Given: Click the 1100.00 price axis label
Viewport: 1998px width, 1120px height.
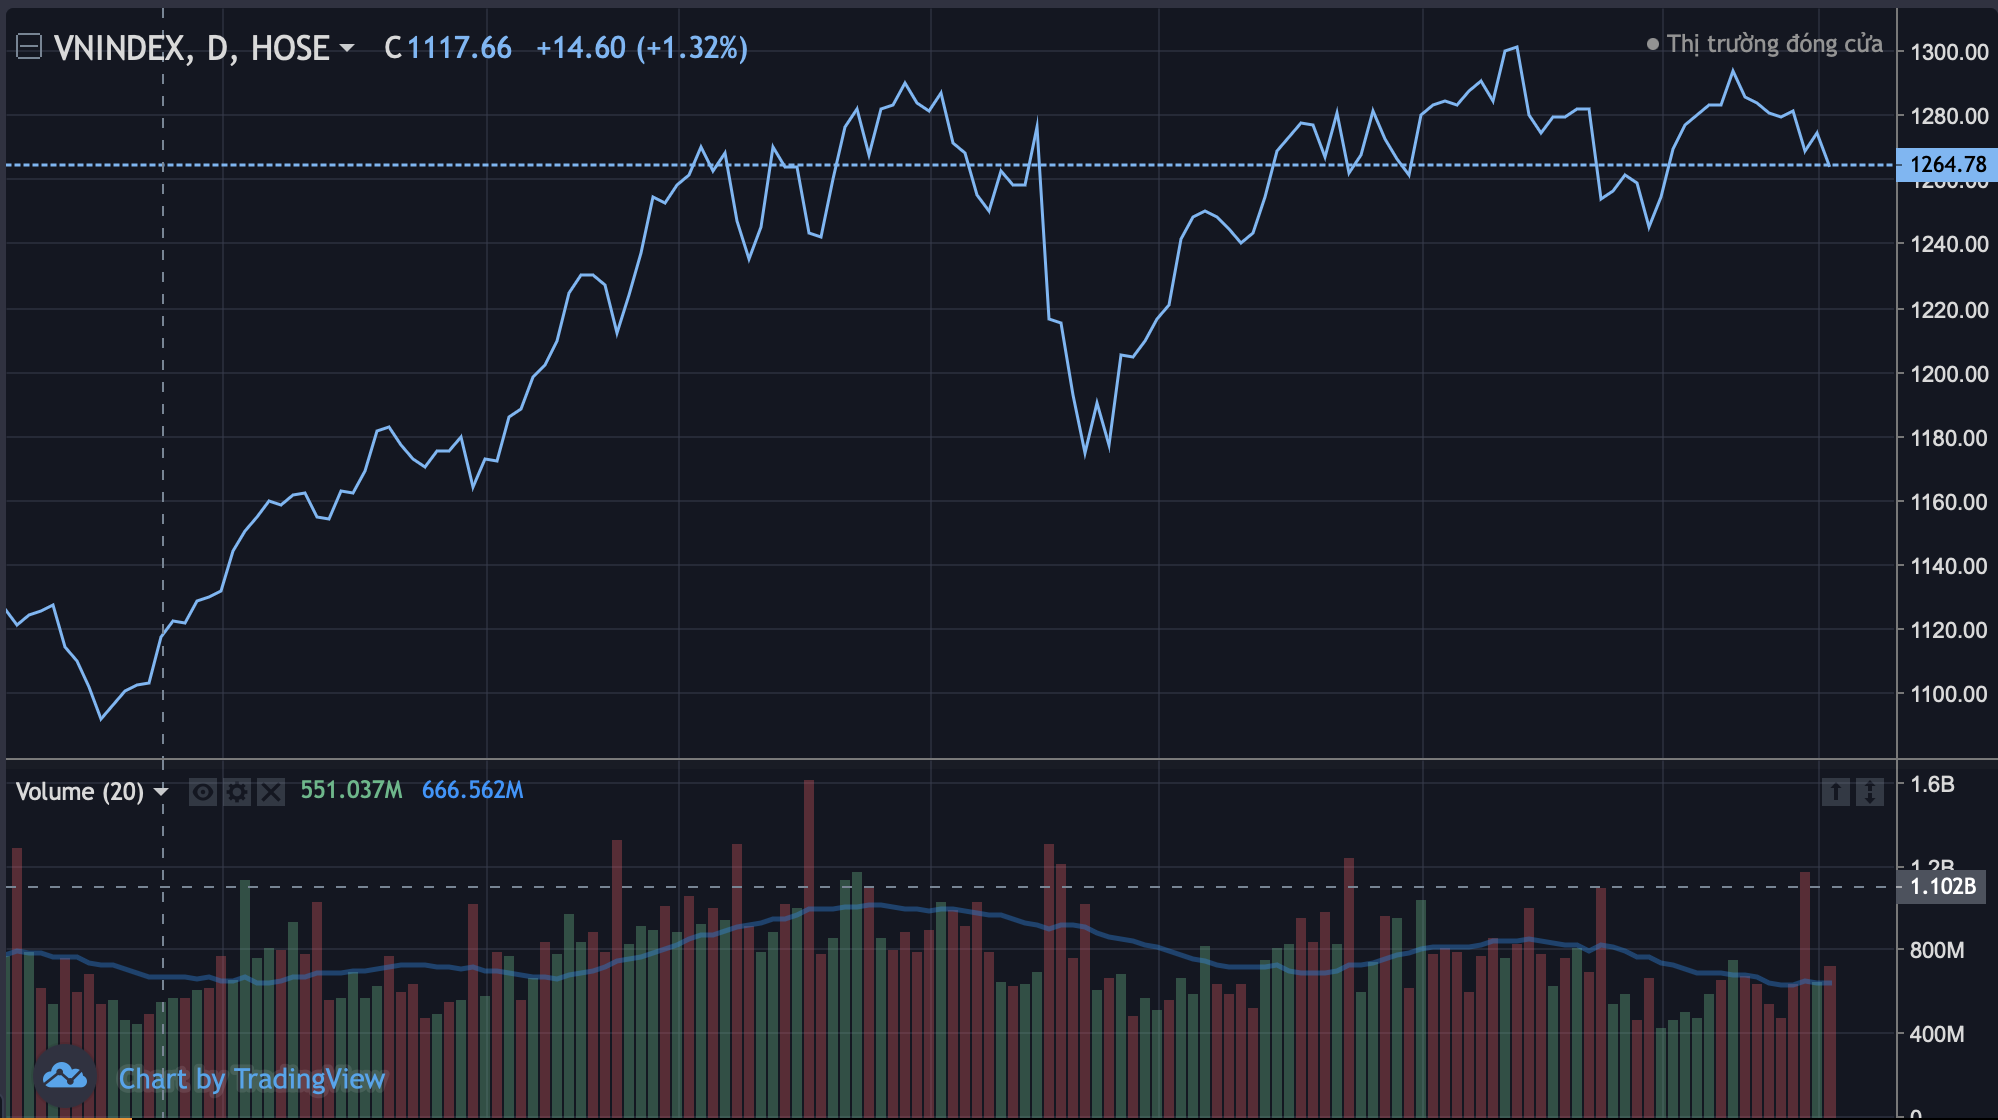Looking at the screenshot, I should click(x=1949, y=694).
